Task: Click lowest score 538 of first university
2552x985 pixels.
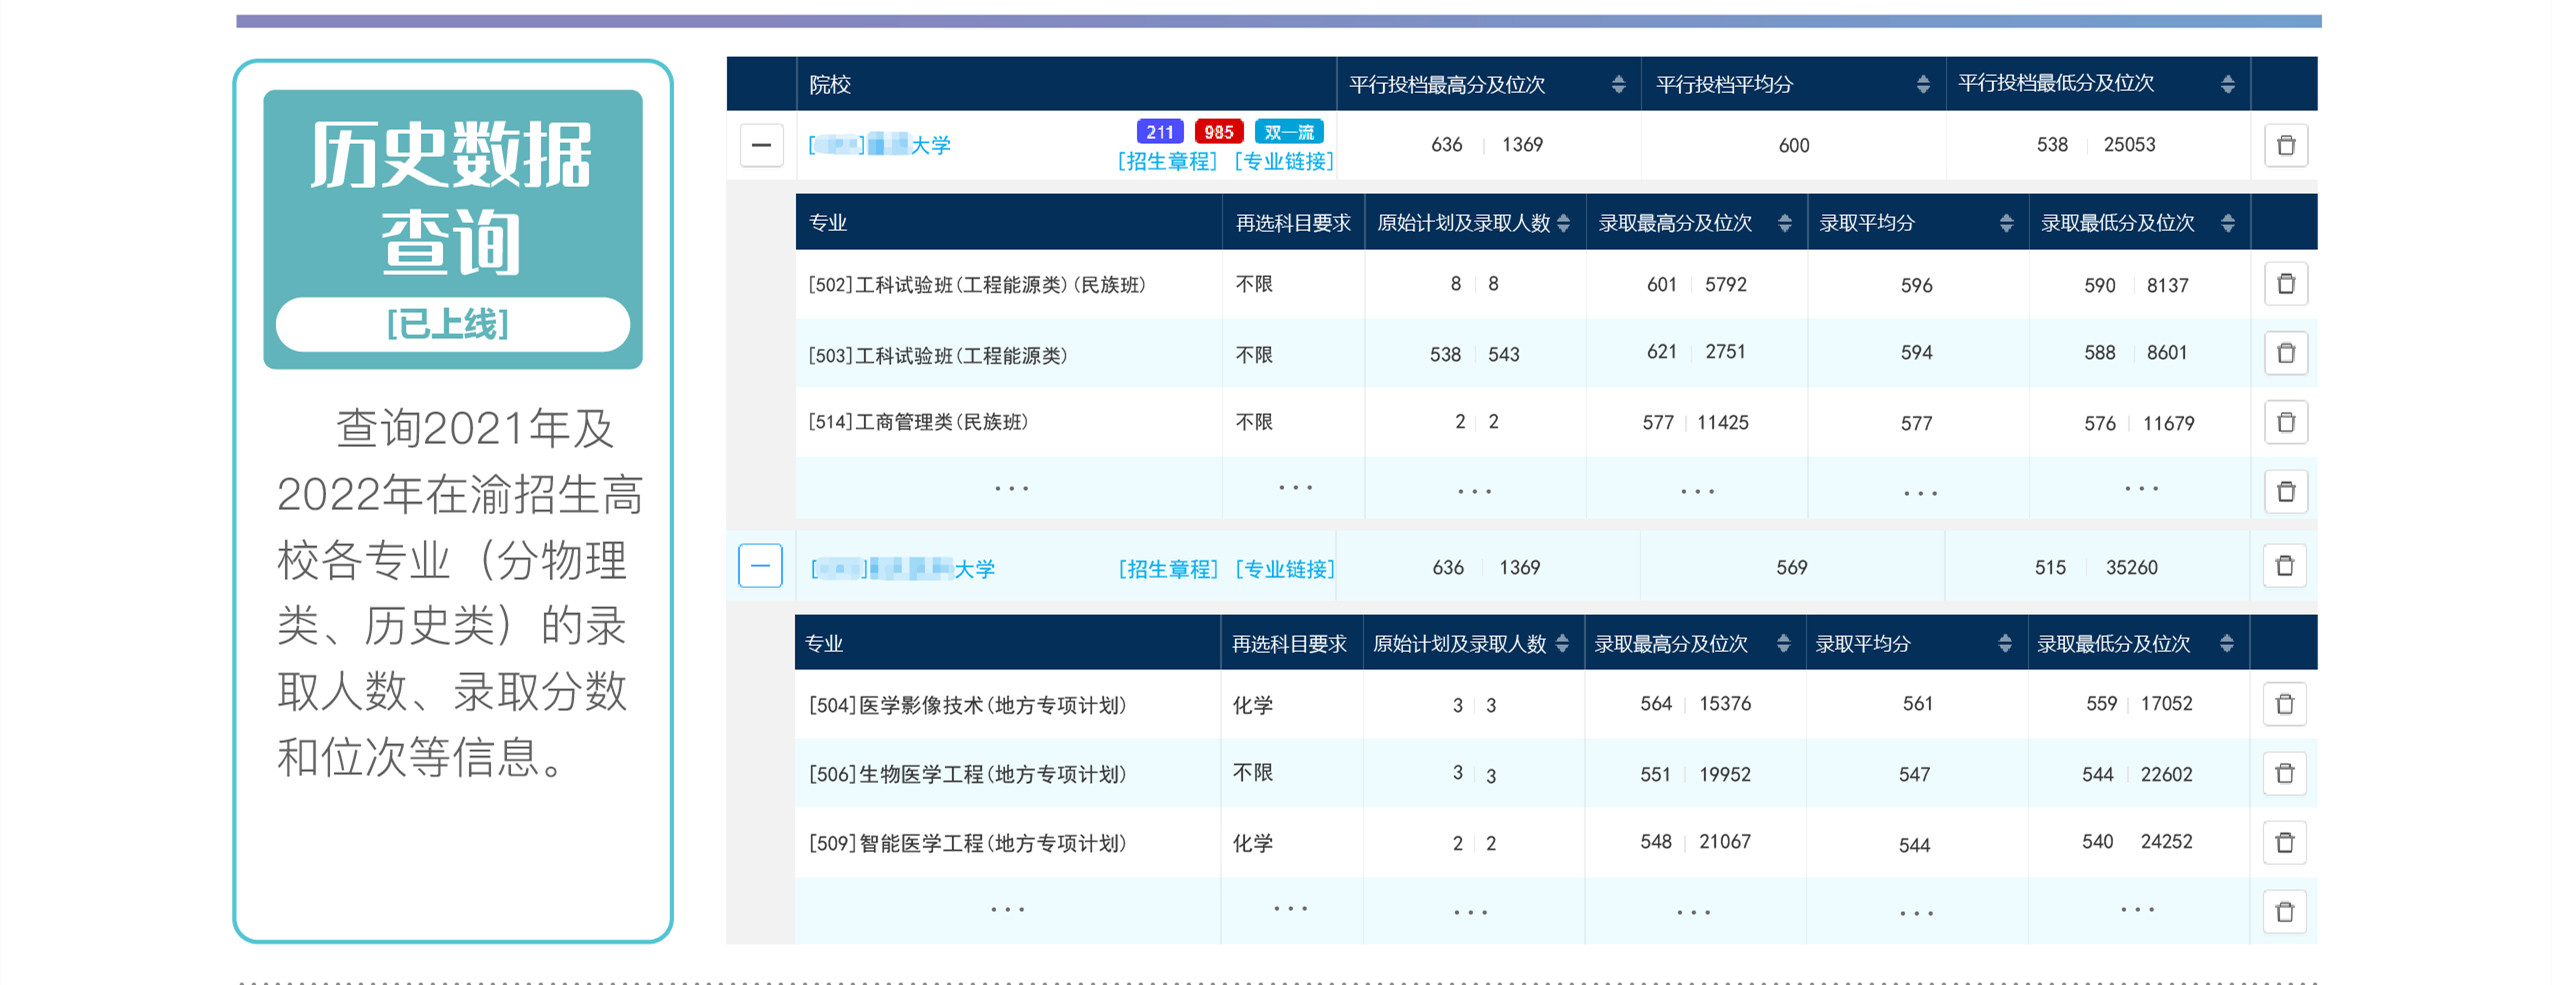Action: [x=2052, y=145]
